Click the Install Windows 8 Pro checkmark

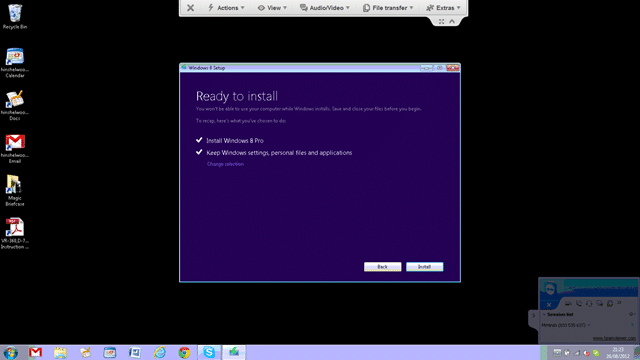click(x=199, y=140)
